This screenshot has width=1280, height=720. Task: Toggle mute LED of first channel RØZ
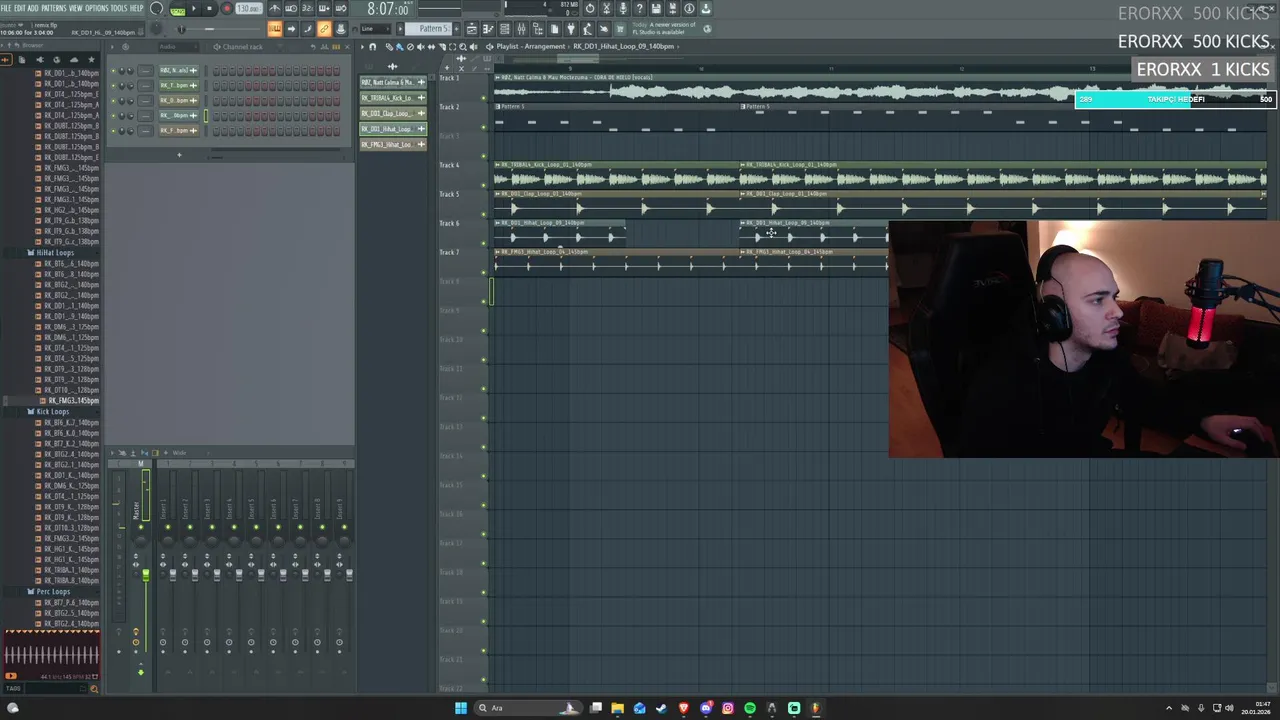pyautogui.click(x=113, y=70)
